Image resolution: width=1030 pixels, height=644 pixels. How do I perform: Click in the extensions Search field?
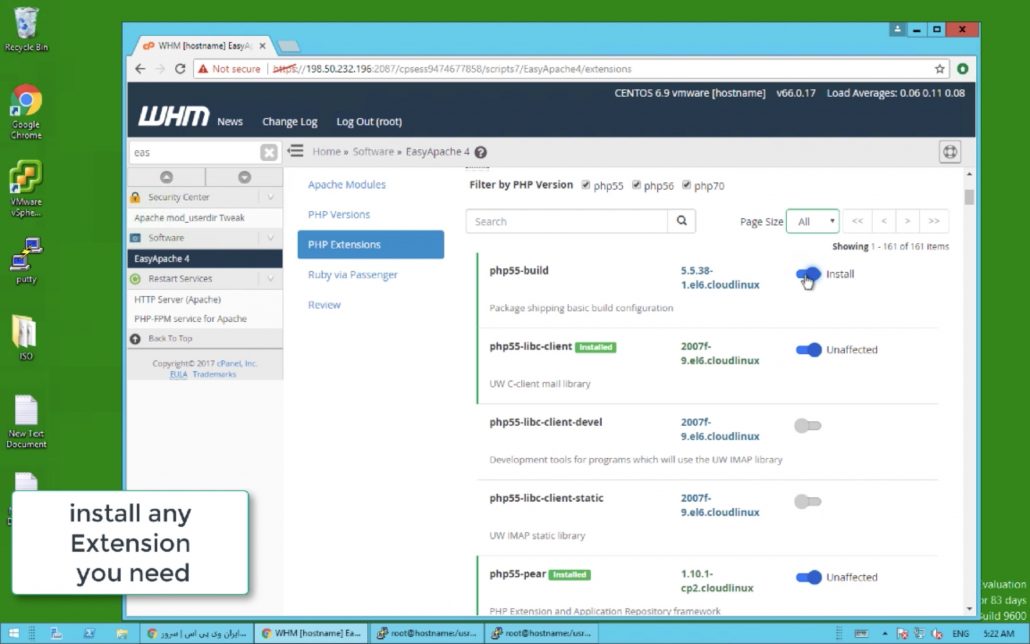[566, 221]
